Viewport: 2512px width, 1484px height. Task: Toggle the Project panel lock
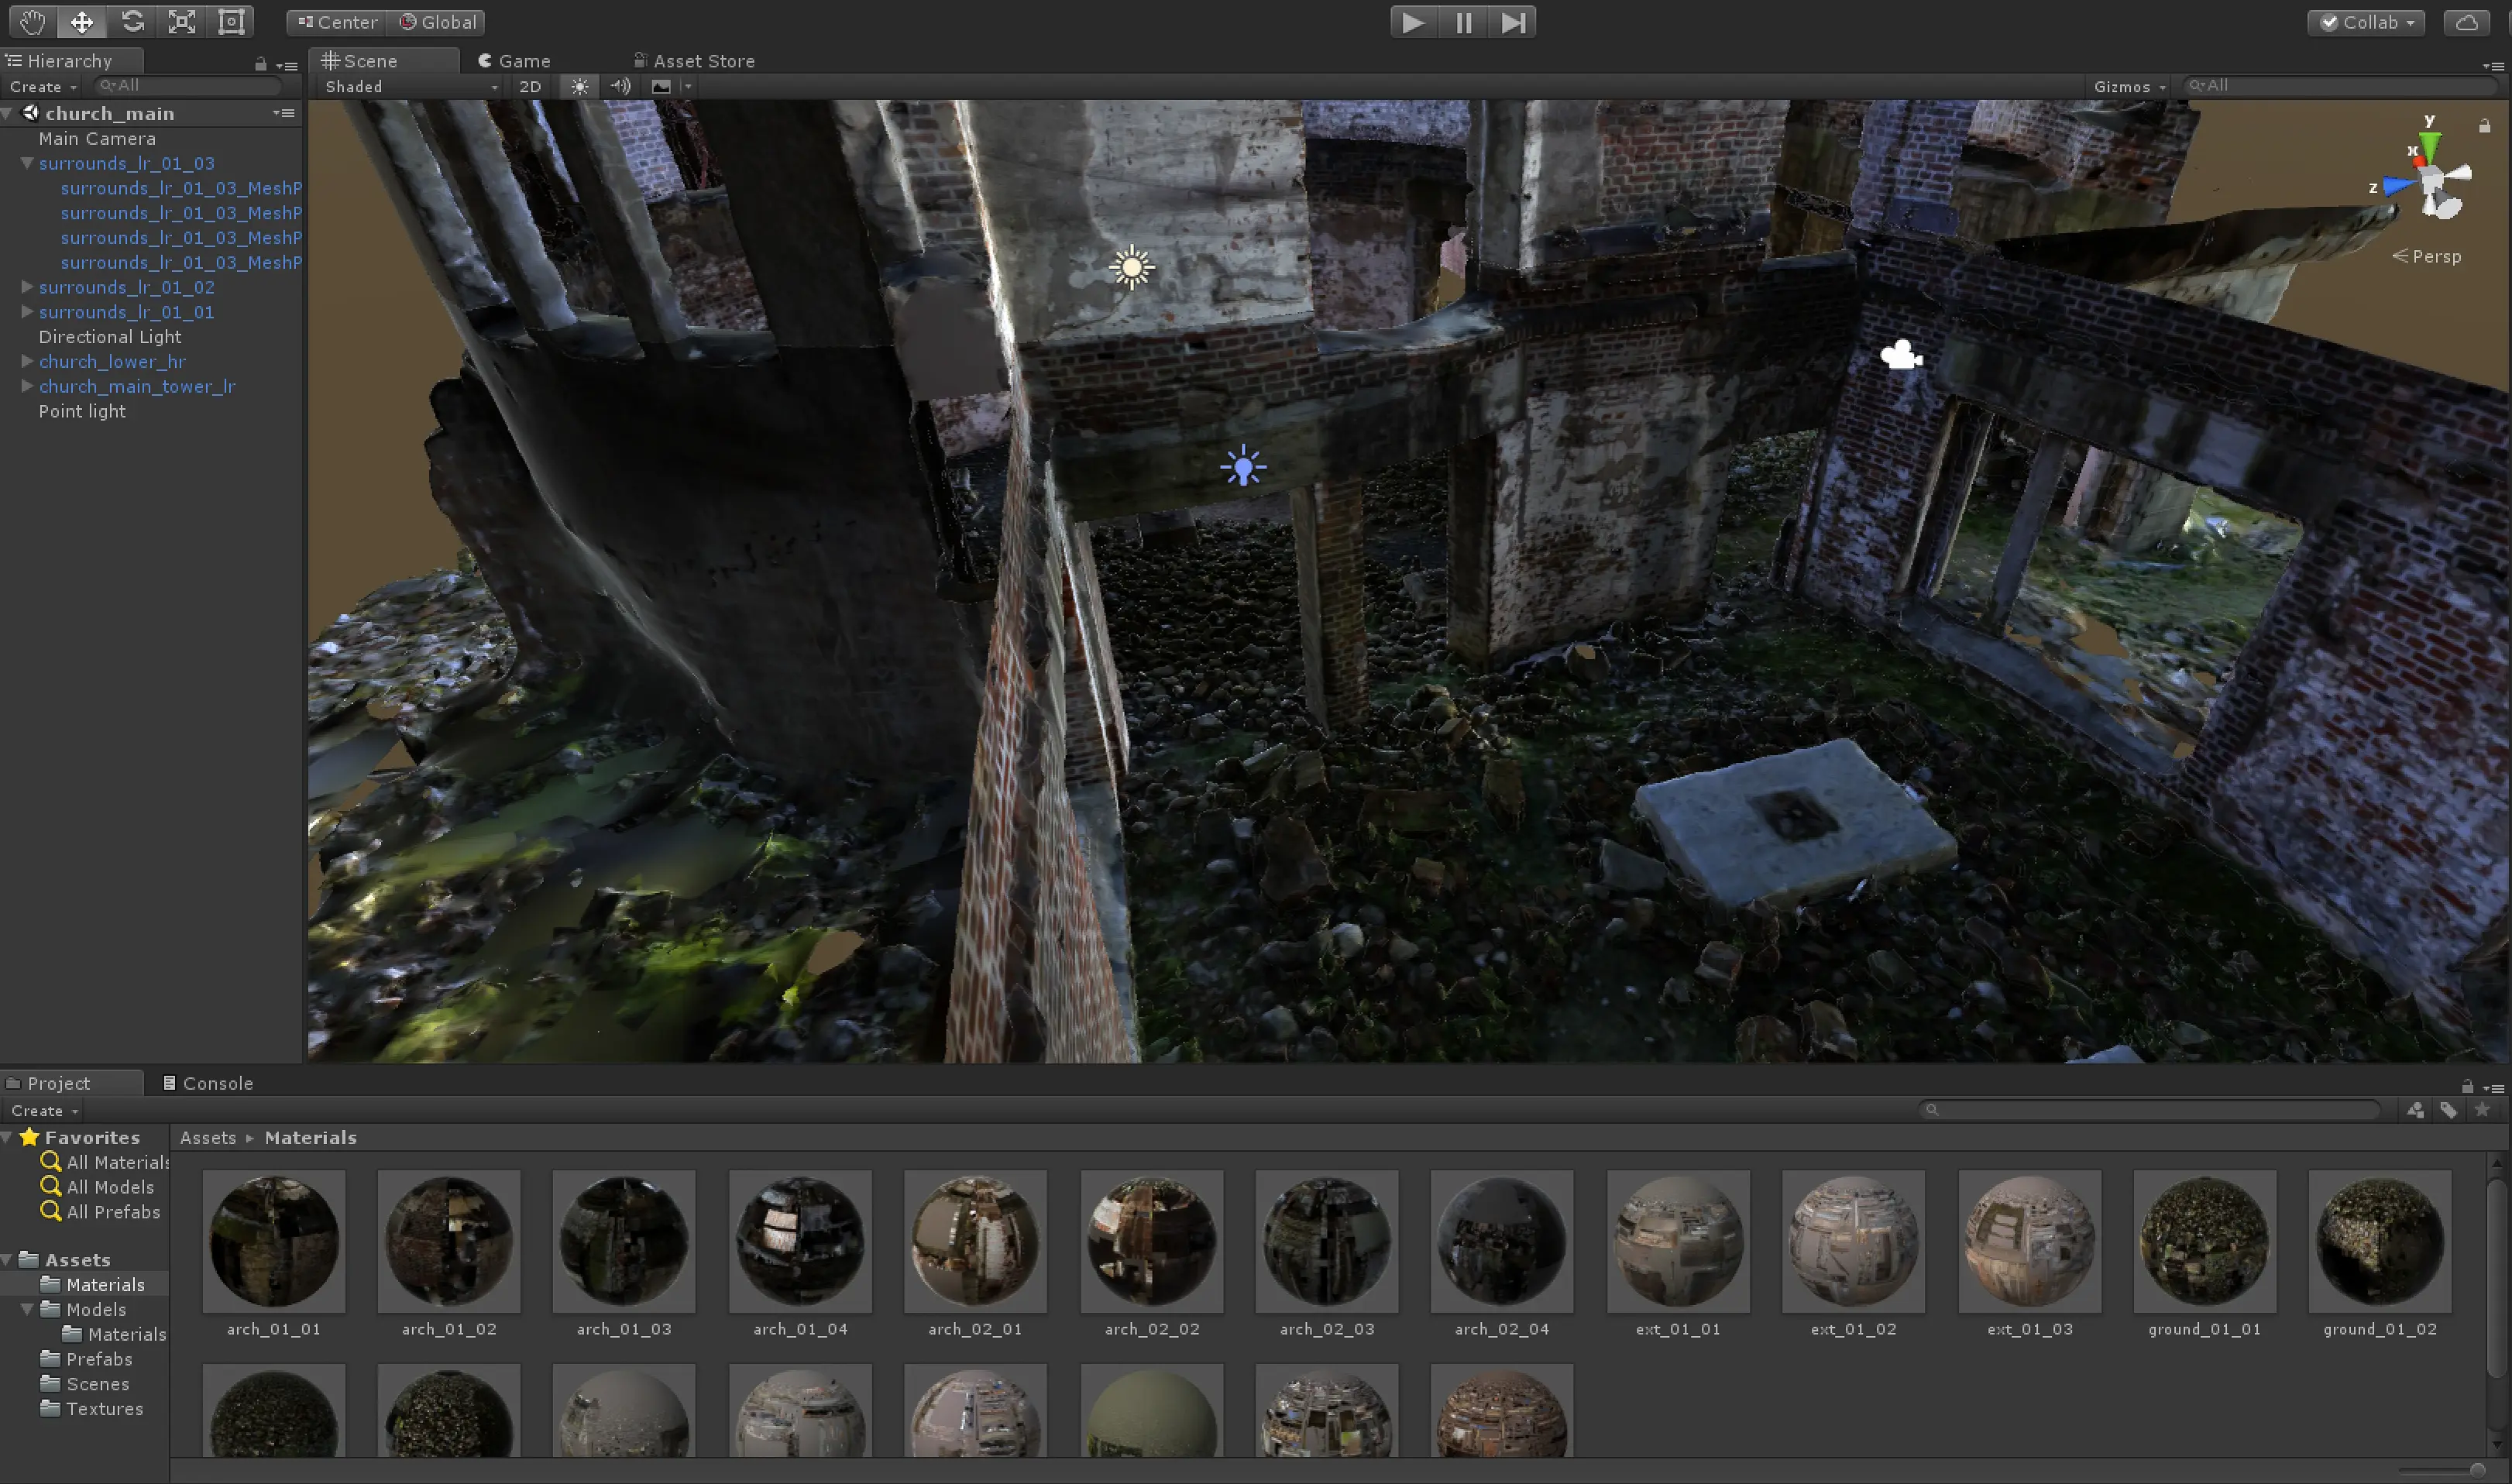tap(2467, 1086)
